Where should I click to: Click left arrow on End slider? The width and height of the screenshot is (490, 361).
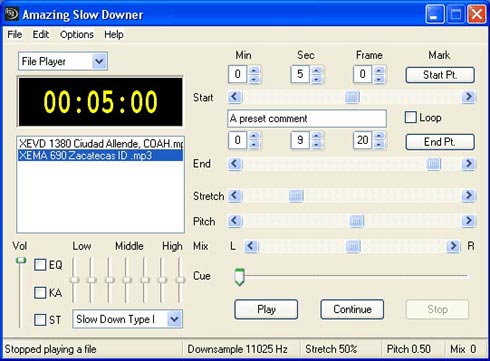tap(235, 164)
